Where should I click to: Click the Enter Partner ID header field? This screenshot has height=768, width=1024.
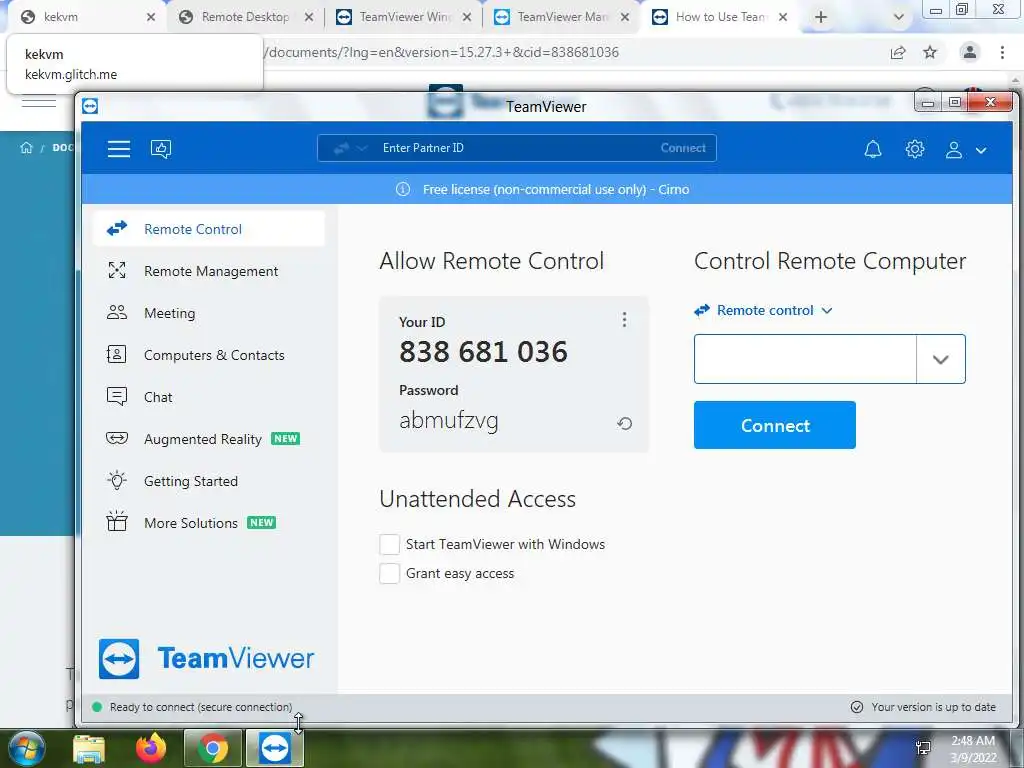516,148
